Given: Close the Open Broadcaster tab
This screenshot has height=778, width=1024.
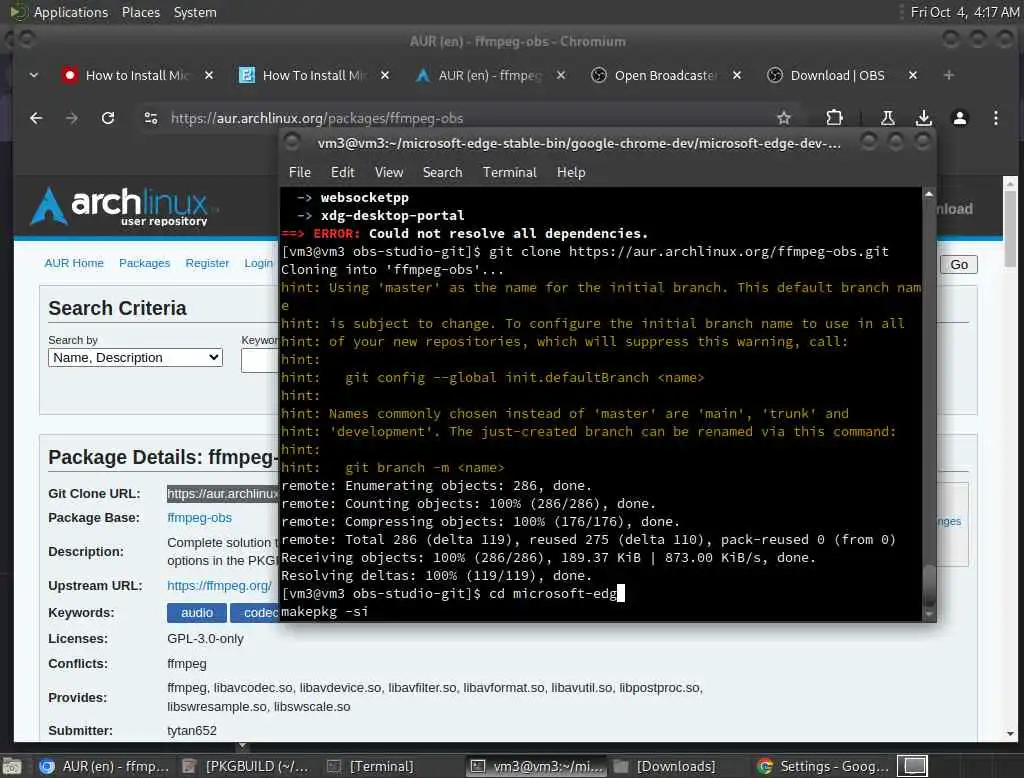Looking at the screenshot, I should [x=737, y=76].
